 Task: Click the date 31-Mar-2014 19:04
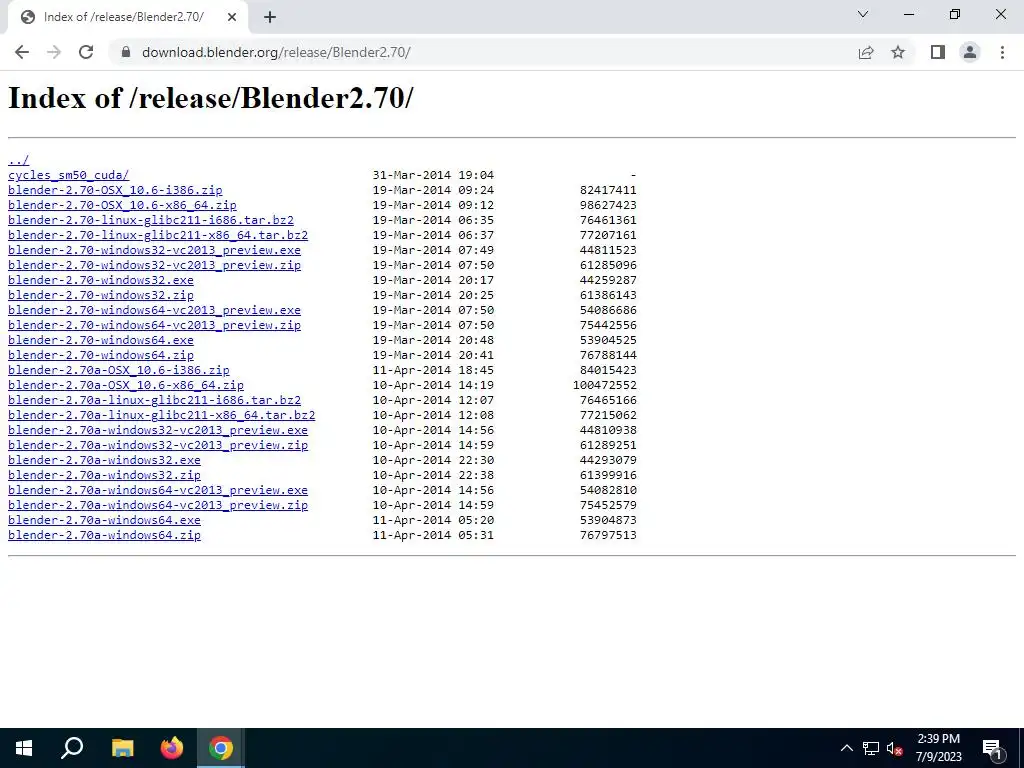(x=433, y=175)
